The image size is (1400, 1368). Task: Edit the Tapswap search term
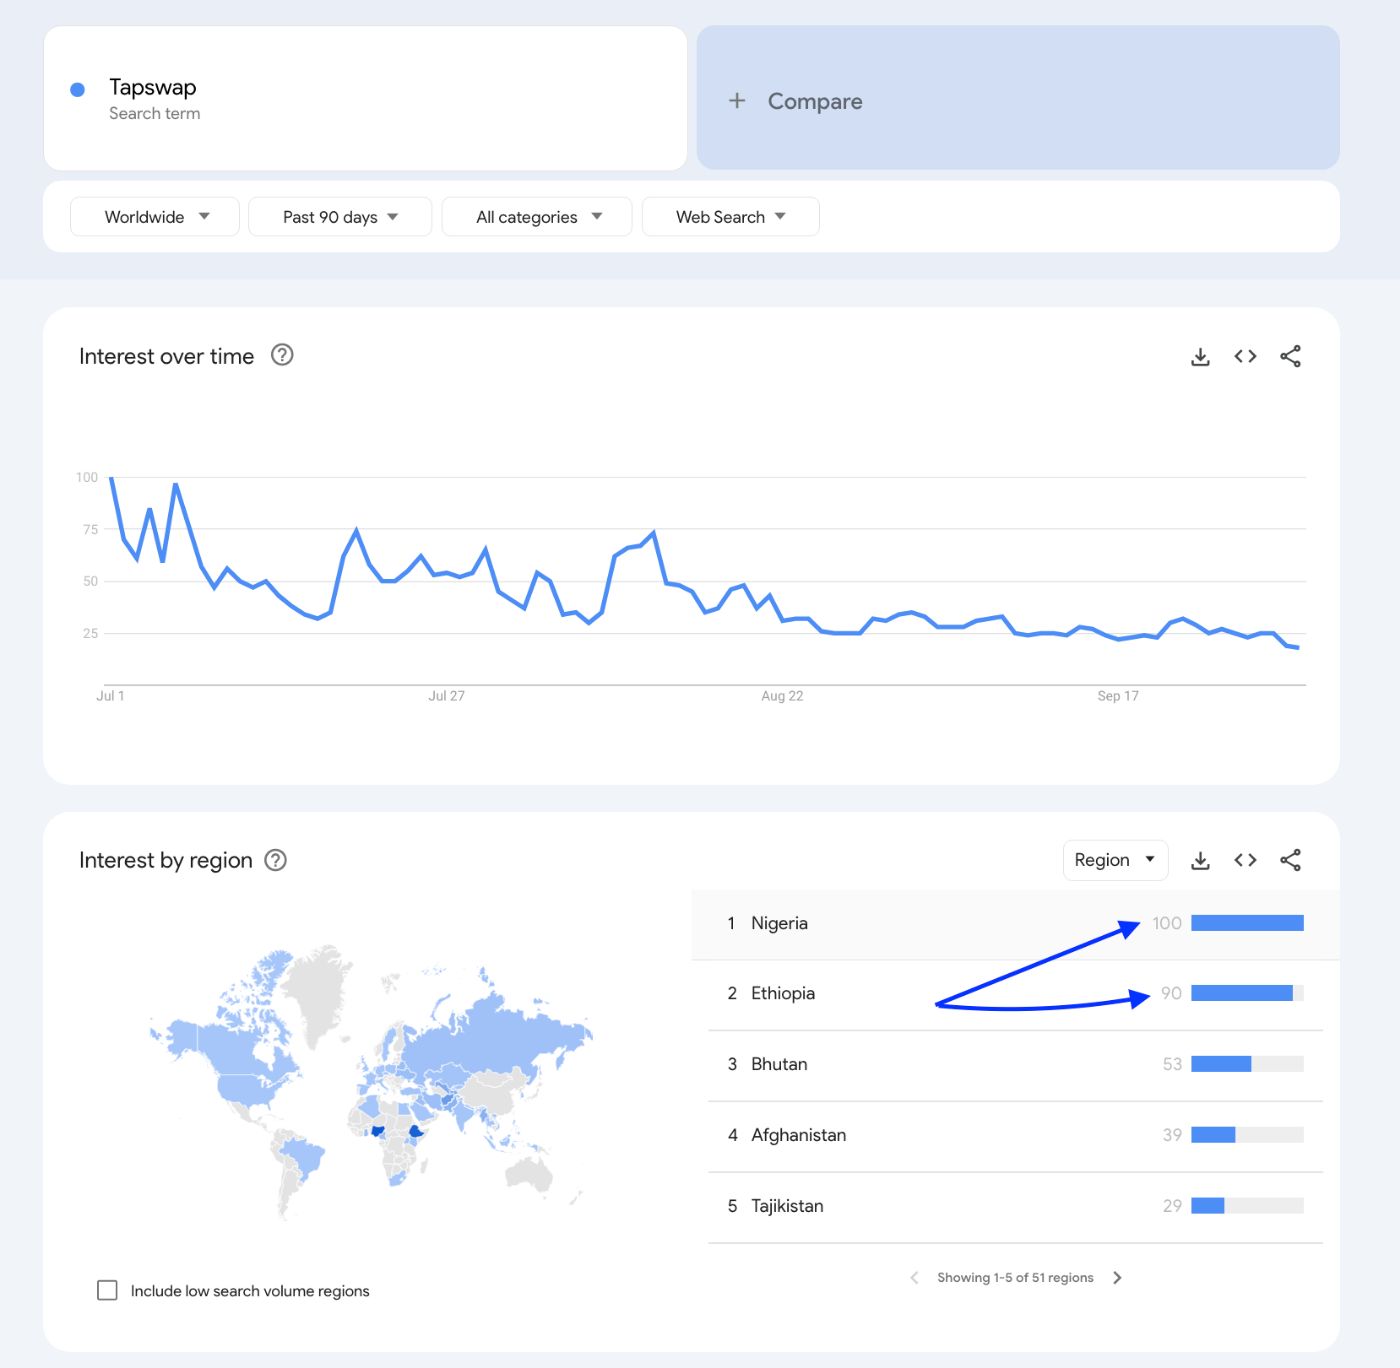pyautogui.click(x=365, y=98)
